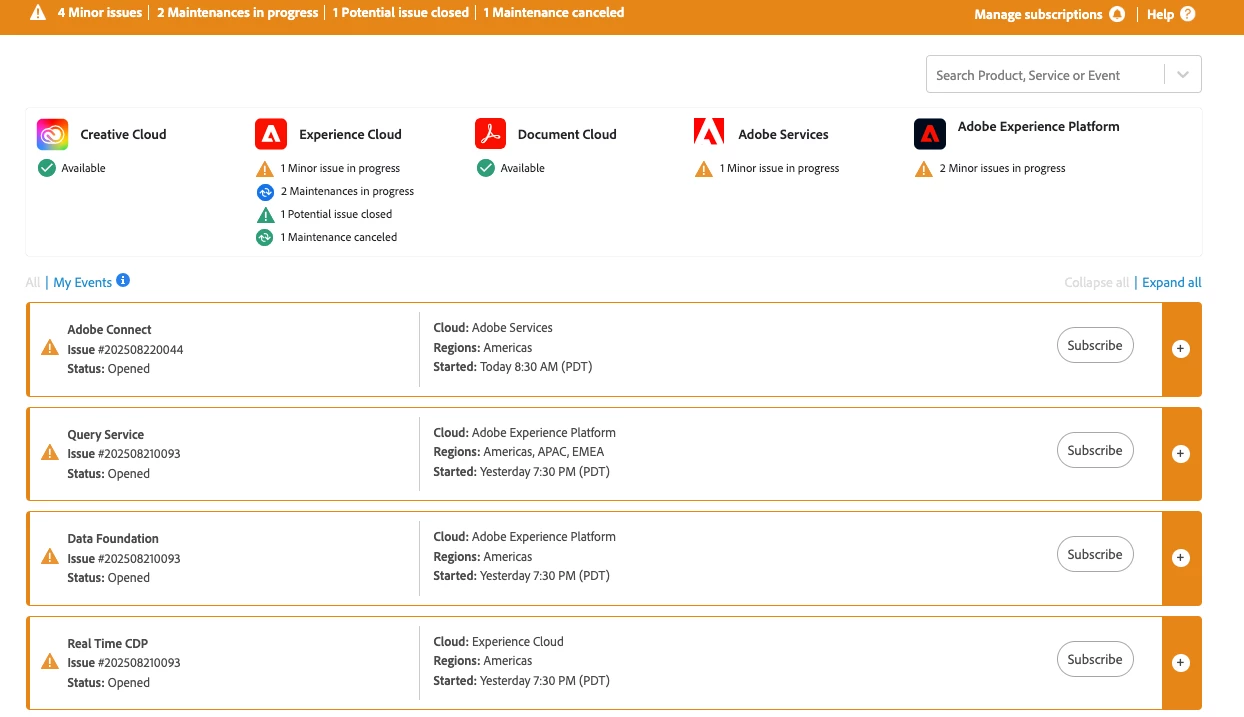Open the Help link
Screen dimensions: 1244x717
coord(1160,14)
